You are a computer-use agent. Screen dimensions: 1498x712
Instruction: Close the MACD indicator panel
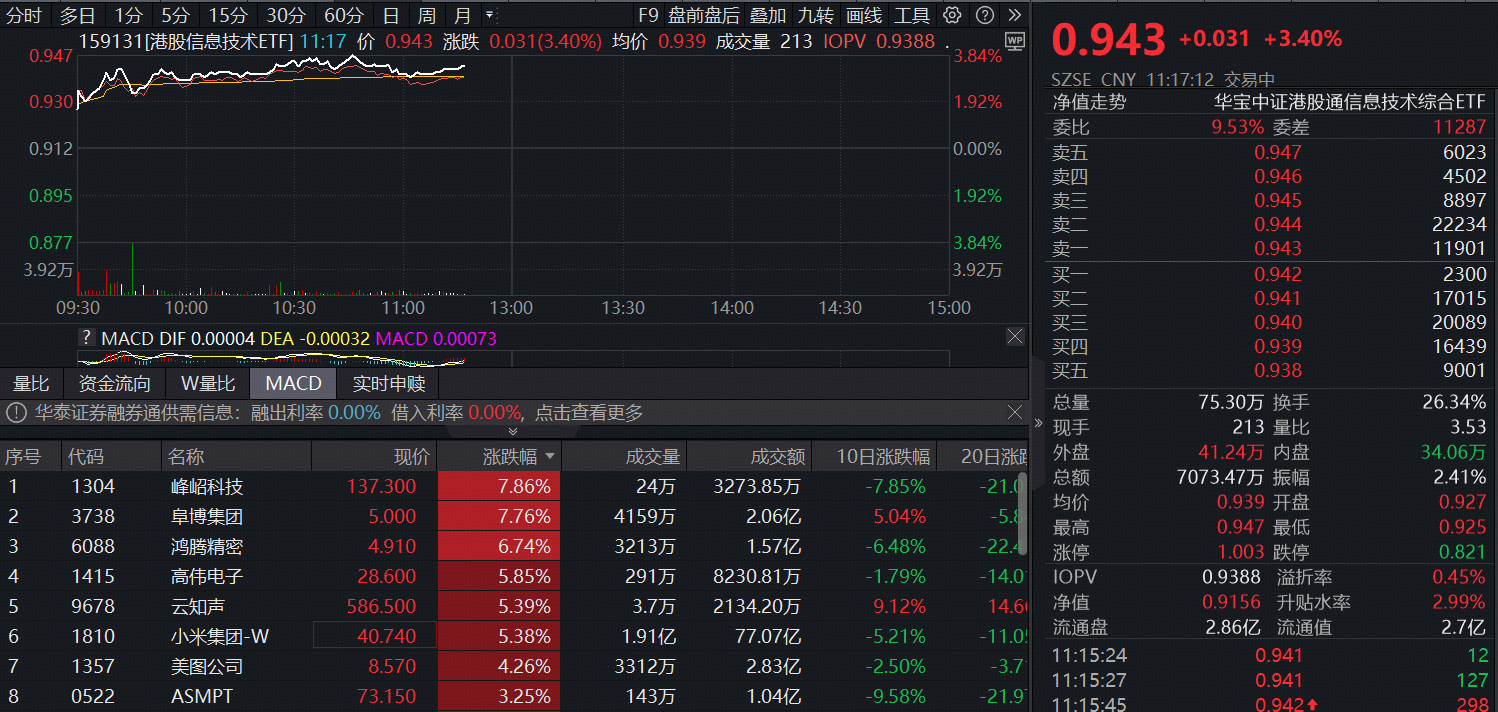point(1015,337)
